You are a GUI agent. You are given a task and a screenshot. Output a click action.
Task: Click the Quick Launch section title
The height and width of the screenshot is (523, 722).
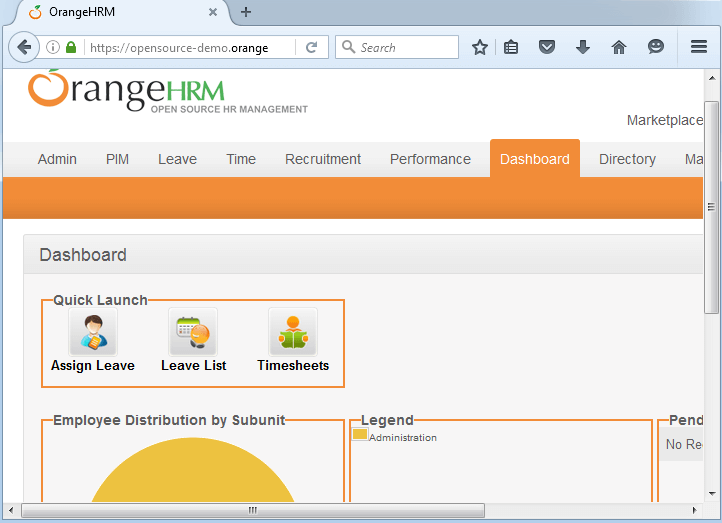pyautogui.click(x=100, y=300)
